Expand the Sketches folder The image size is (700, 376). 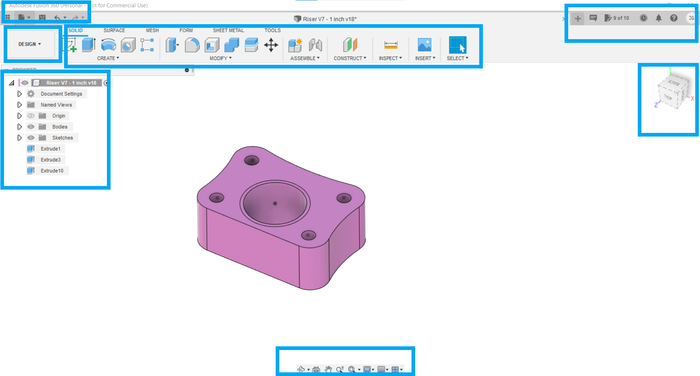[19, 138]
